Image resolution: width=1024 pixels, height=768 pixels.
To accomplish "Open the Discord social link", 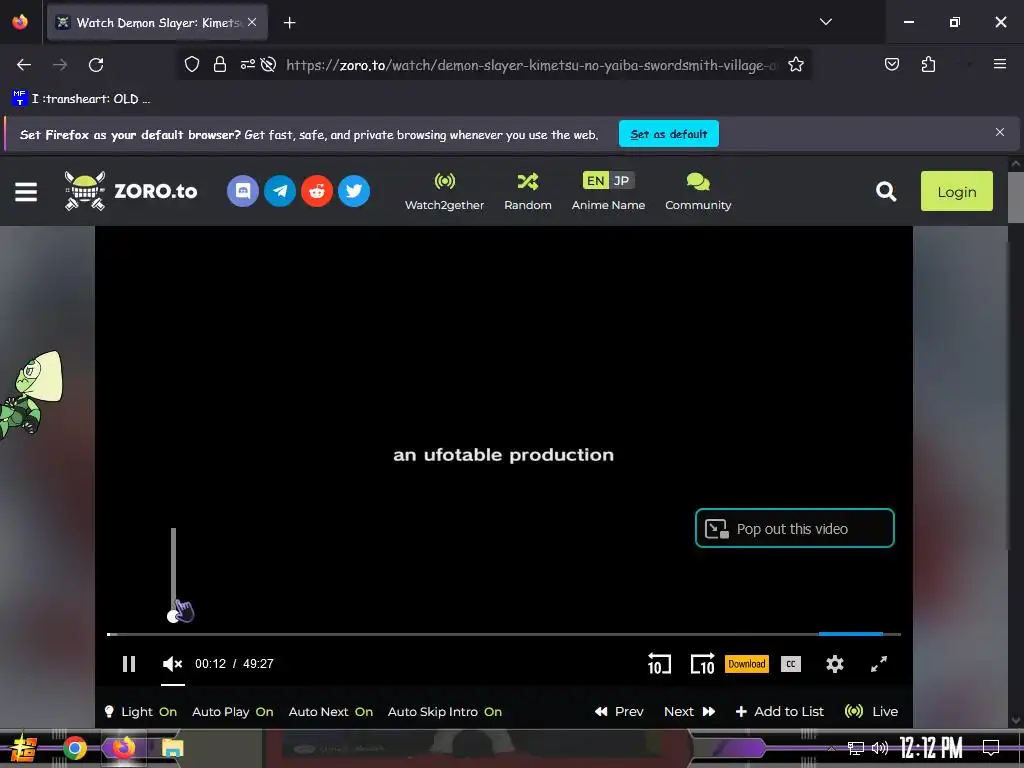I will (x=243, y=191).
